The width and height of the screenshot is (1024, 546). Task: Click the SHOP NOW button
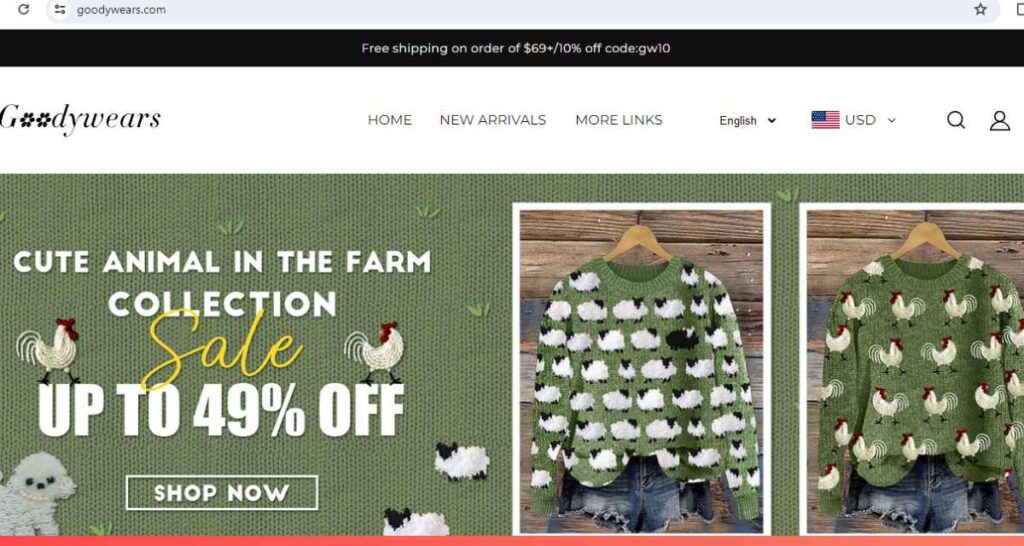pyautogui.click(x=222, y=492)
